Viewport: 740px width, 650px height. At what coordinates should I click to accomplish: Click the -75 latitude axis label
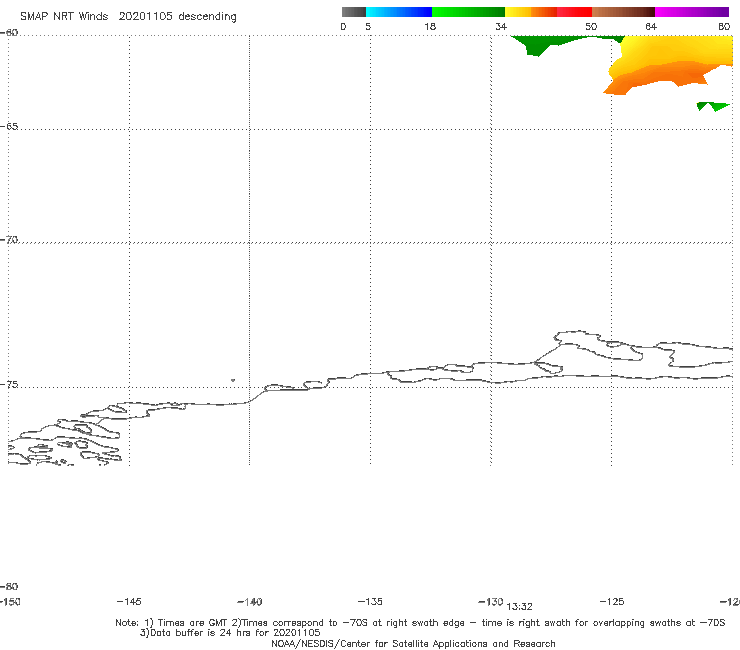pos(9,384)
